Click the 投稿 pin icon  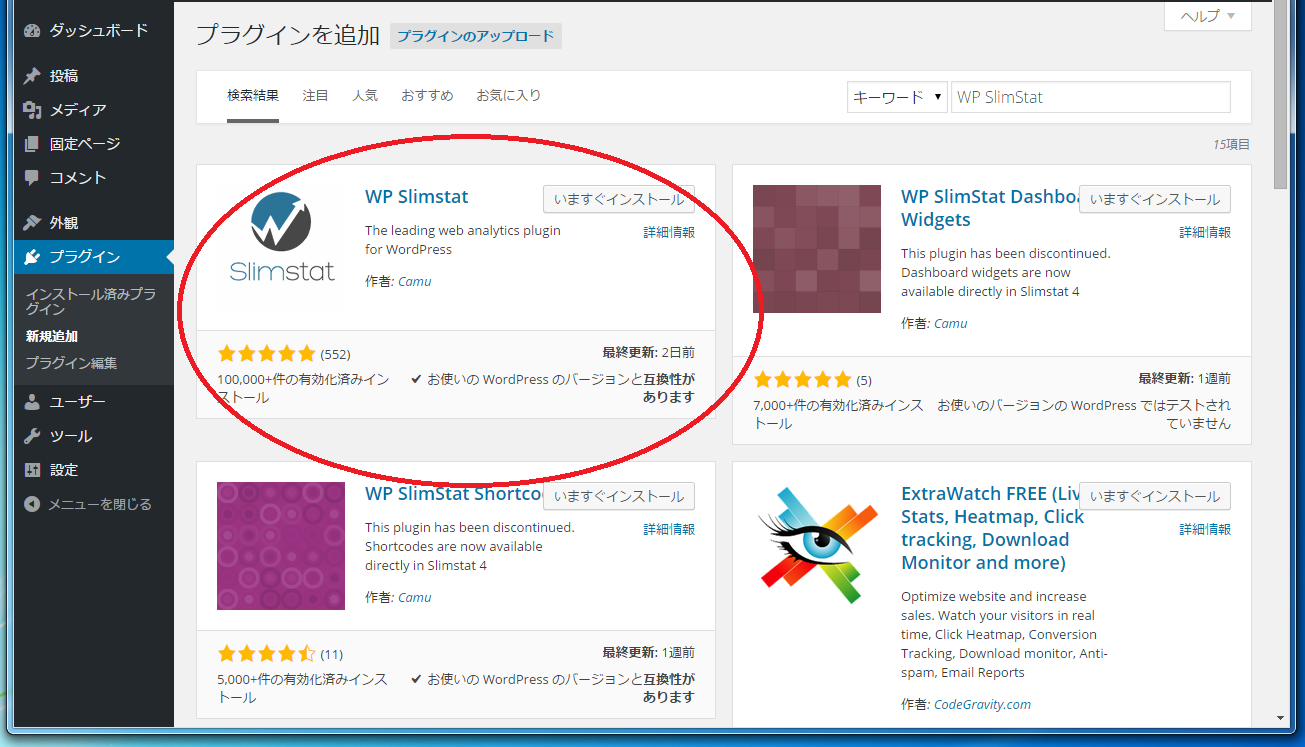32,76
